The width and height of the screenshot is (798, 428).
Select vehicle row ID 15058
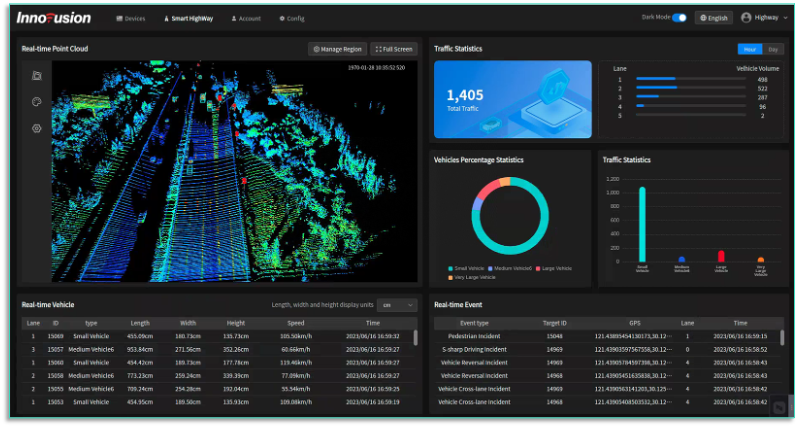click(218, 376)
